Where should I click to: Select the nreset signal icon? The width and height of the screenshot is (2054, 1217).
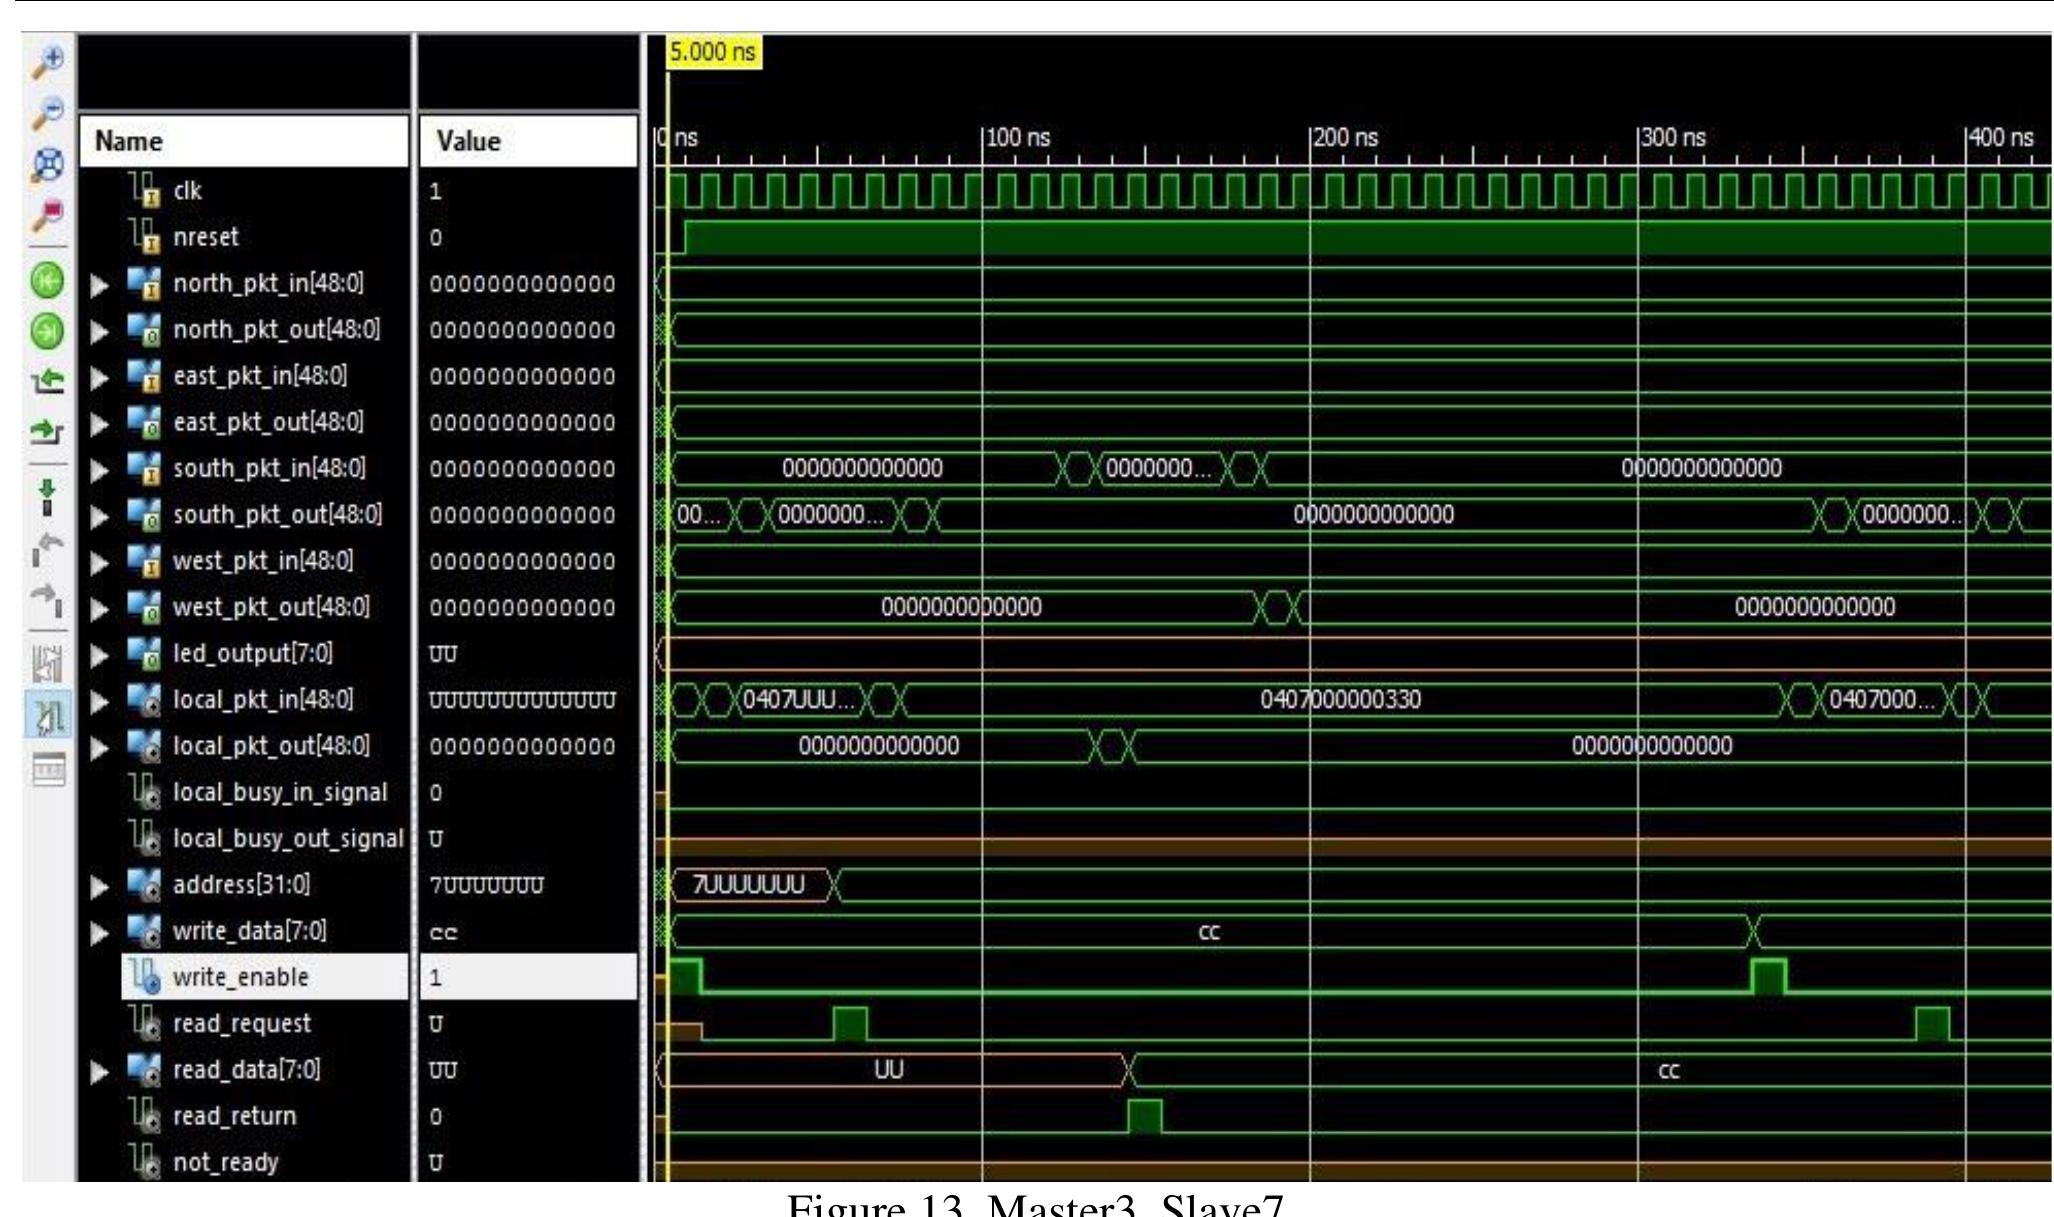coord(145,237)
